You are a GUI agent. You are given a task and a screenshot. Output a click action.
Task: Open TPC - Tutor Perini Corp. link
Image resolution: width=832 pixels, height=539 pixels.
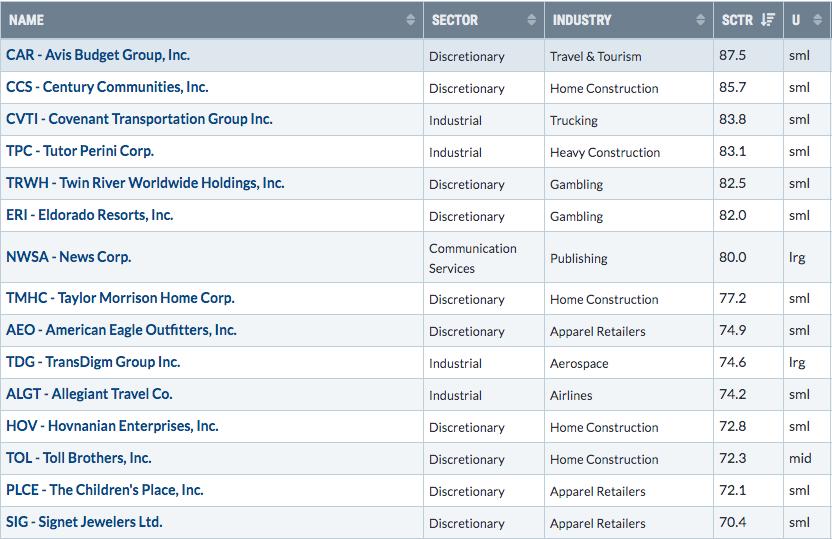click(x=80, y=151)
